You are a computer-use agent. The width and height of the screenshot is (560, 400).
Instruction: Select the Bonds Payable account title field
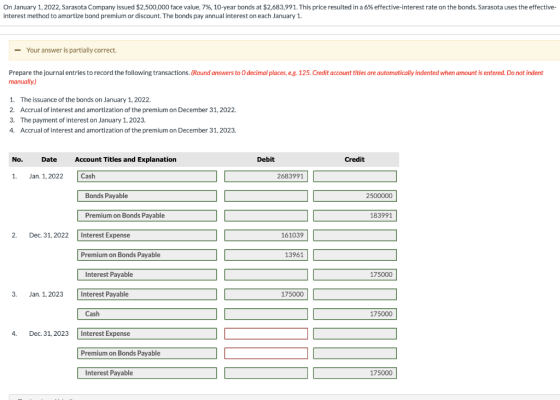[x=147, y=196]
